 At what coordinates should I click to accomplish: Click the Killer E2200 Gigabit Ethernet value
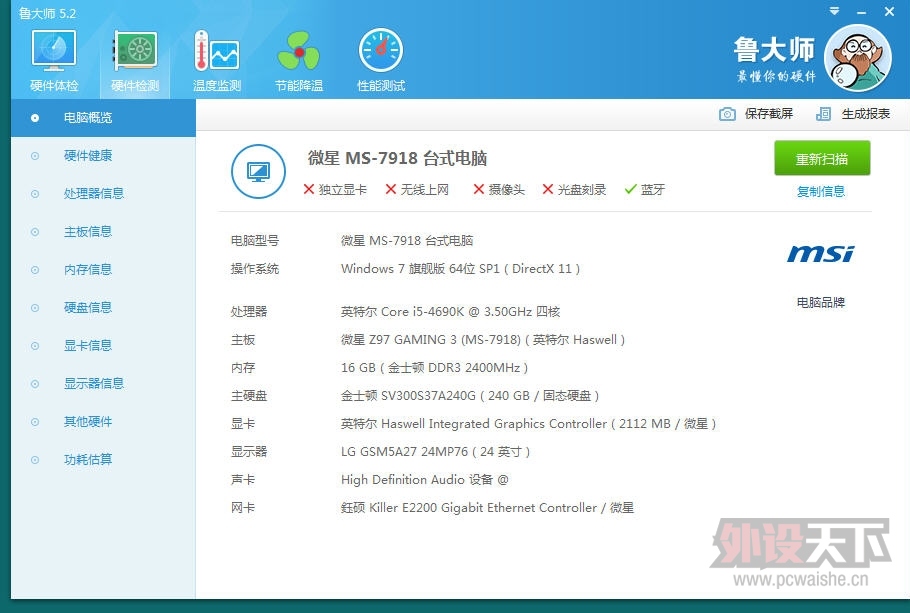[487, 508]
